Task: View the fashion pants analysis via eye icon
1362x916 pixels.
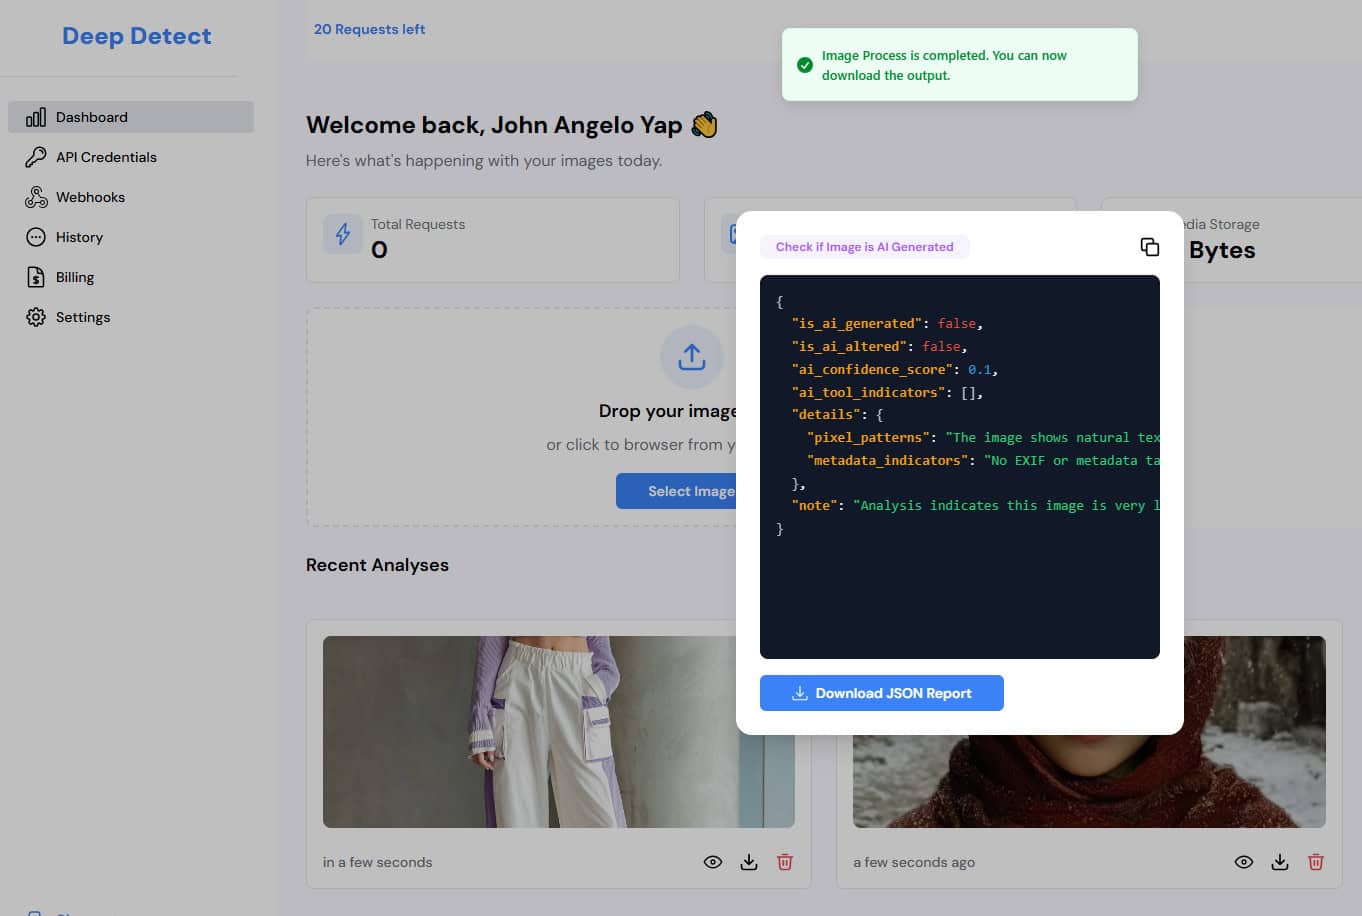Action: pyautogui.click(x=713, y=862)
